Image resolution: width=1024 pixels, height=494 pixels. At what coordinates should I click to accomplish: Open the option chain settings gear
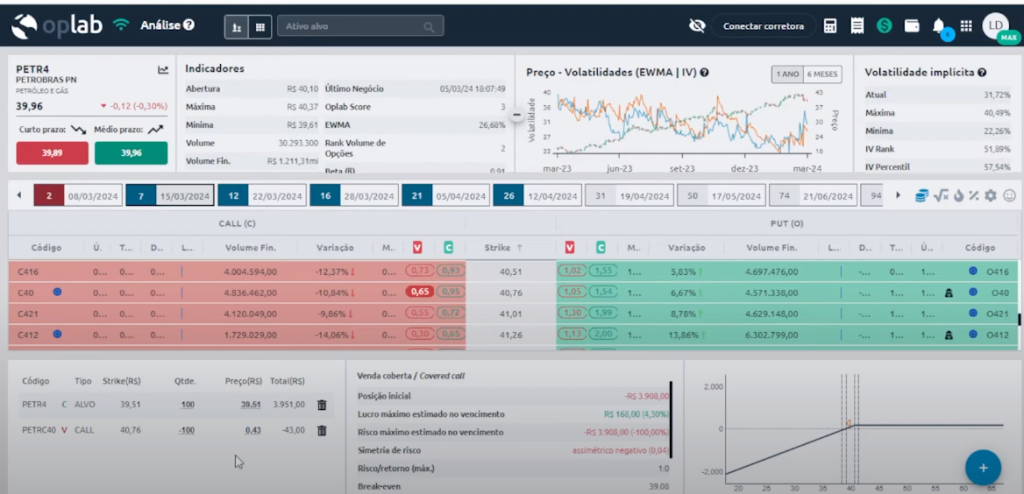pyautogui.click(x=990, y=195)
